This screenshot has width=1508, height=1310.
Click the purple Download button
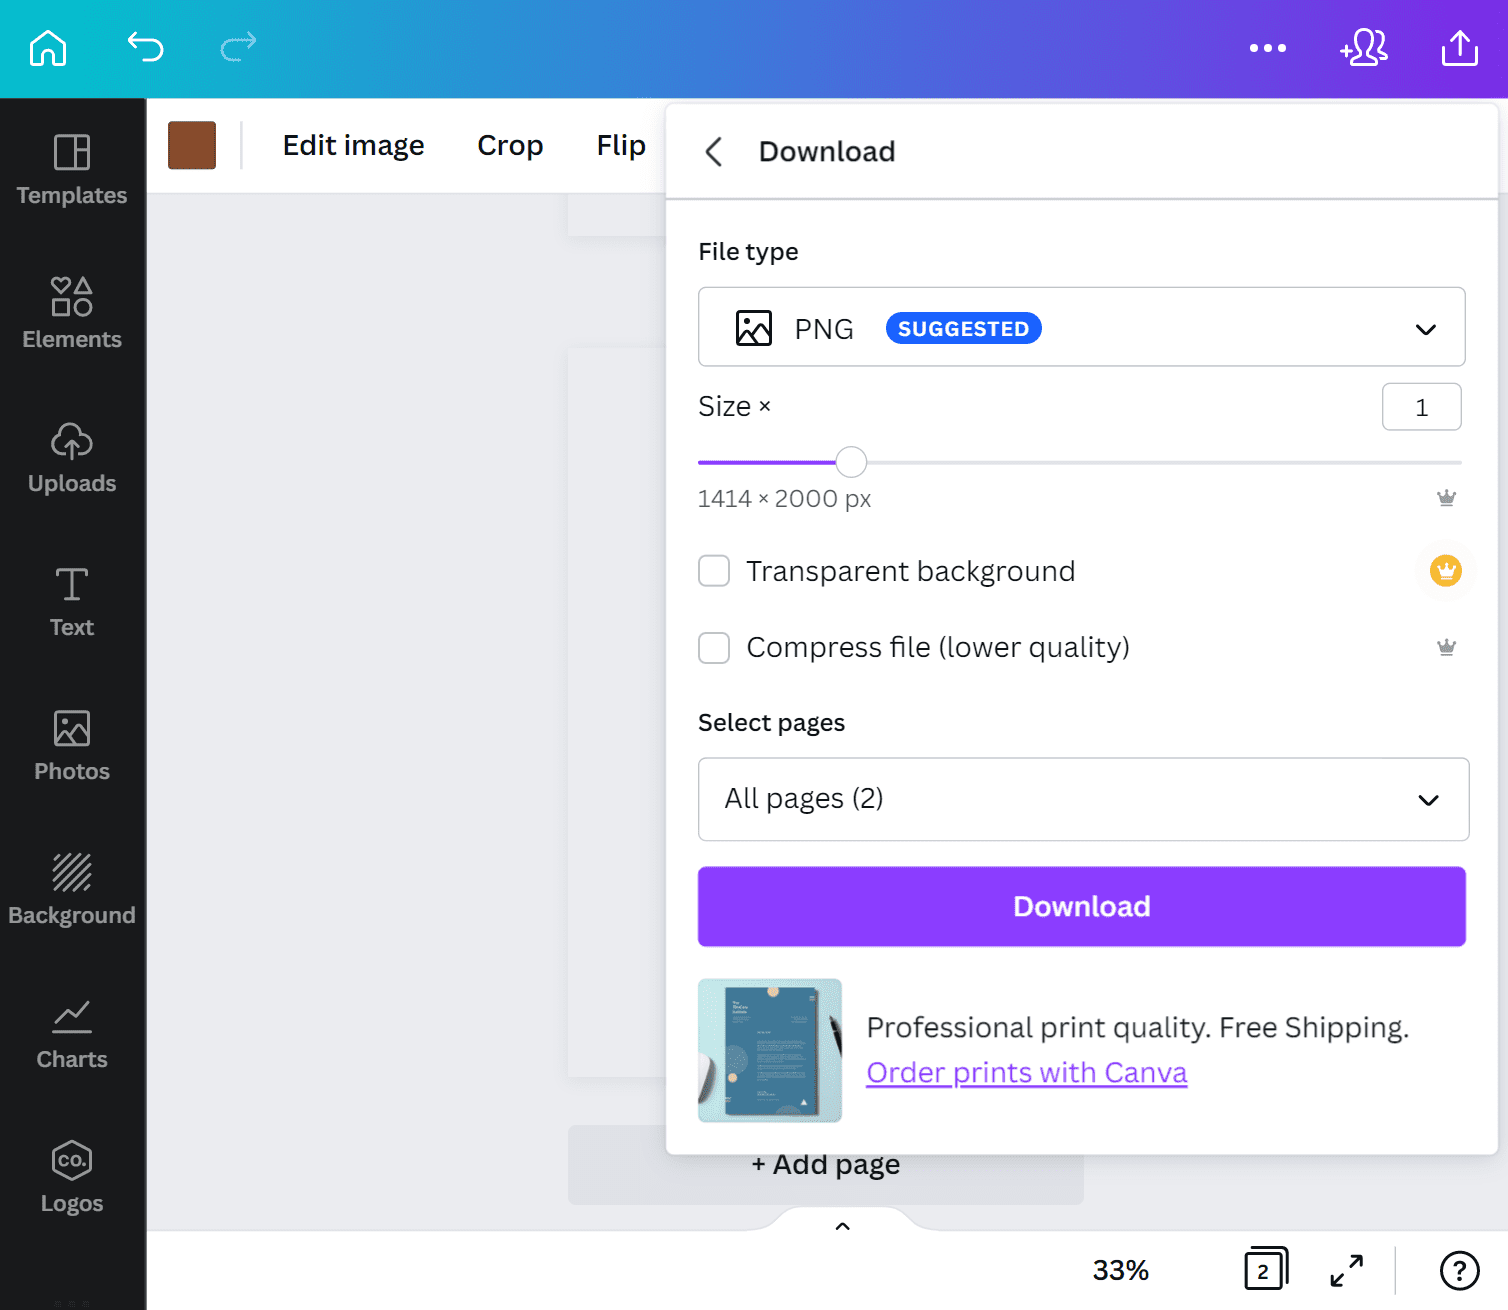[1082, 906]
